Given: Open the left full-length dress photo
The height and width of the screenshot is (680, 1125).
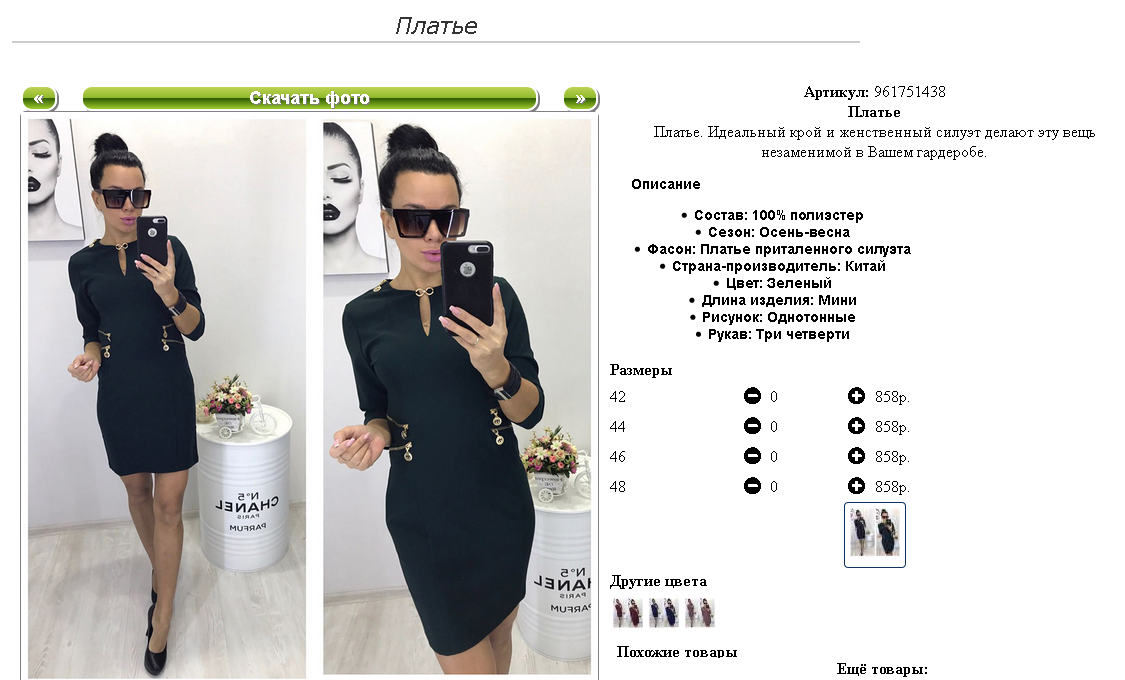Looking at the screenshot, I should pos(166,398).
